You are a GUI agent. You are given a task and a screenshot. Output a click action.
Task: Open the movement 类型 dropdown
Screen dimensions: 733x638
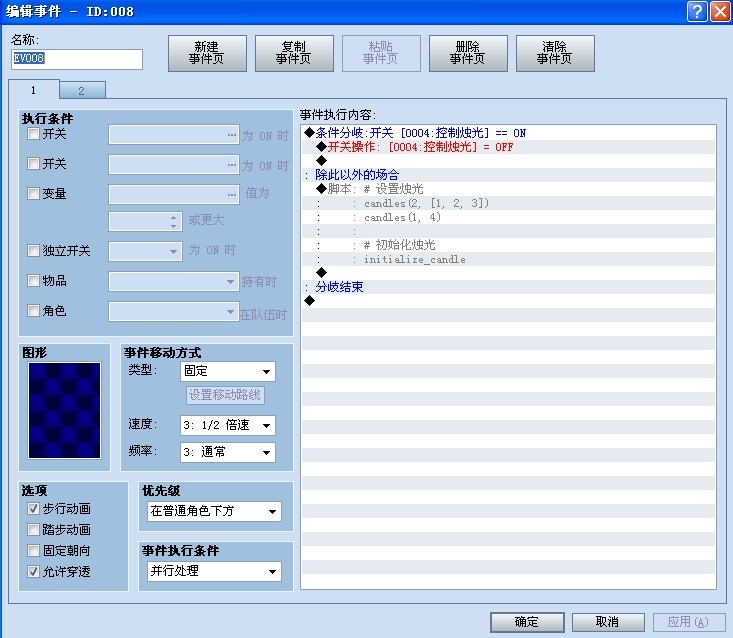(228, 372)
